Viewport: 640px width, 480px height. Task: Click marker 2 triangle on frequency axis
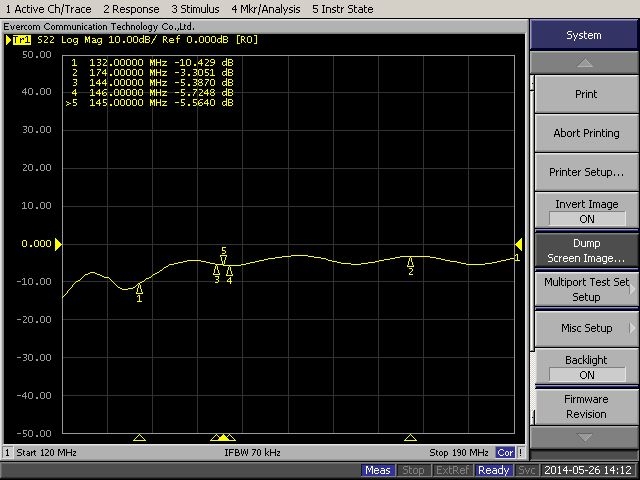click(x=410, y=438)
